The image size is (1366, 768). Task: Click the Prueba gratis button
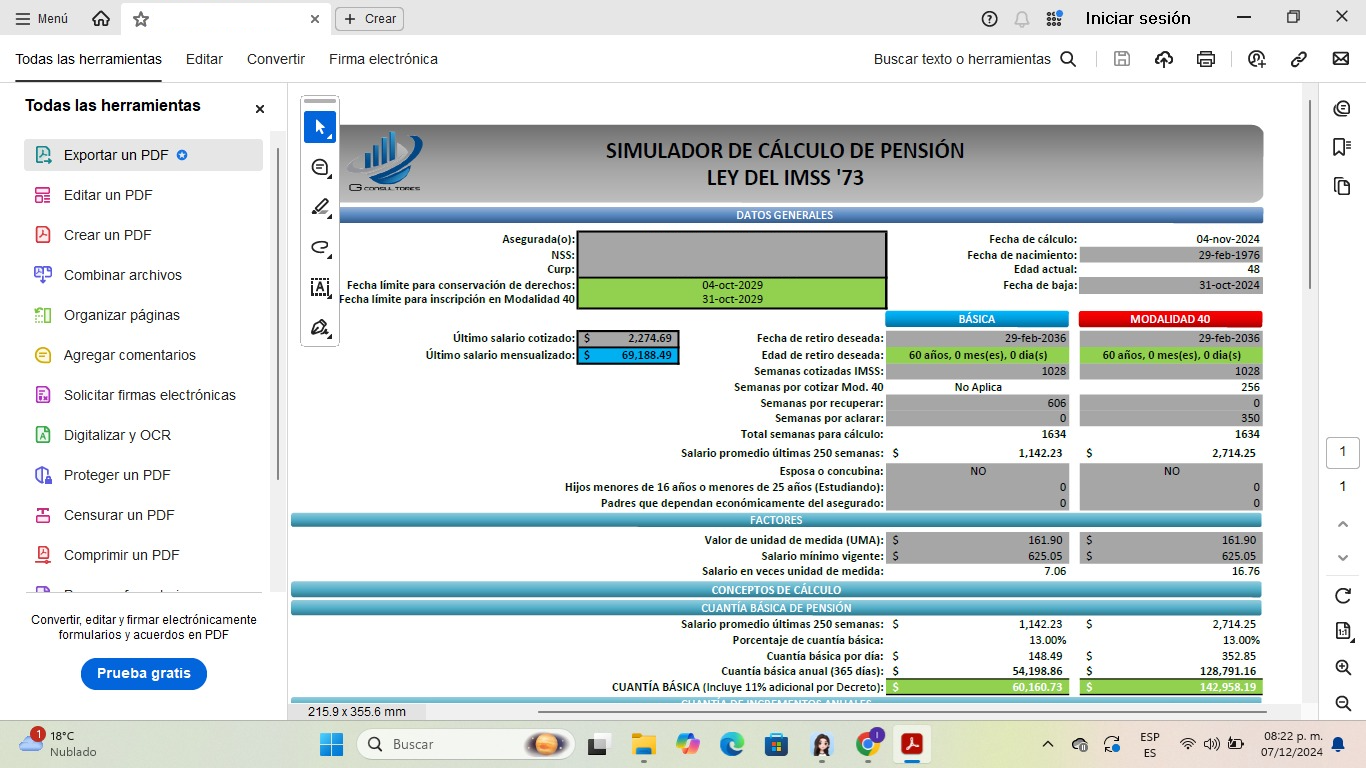coord(143,673)
